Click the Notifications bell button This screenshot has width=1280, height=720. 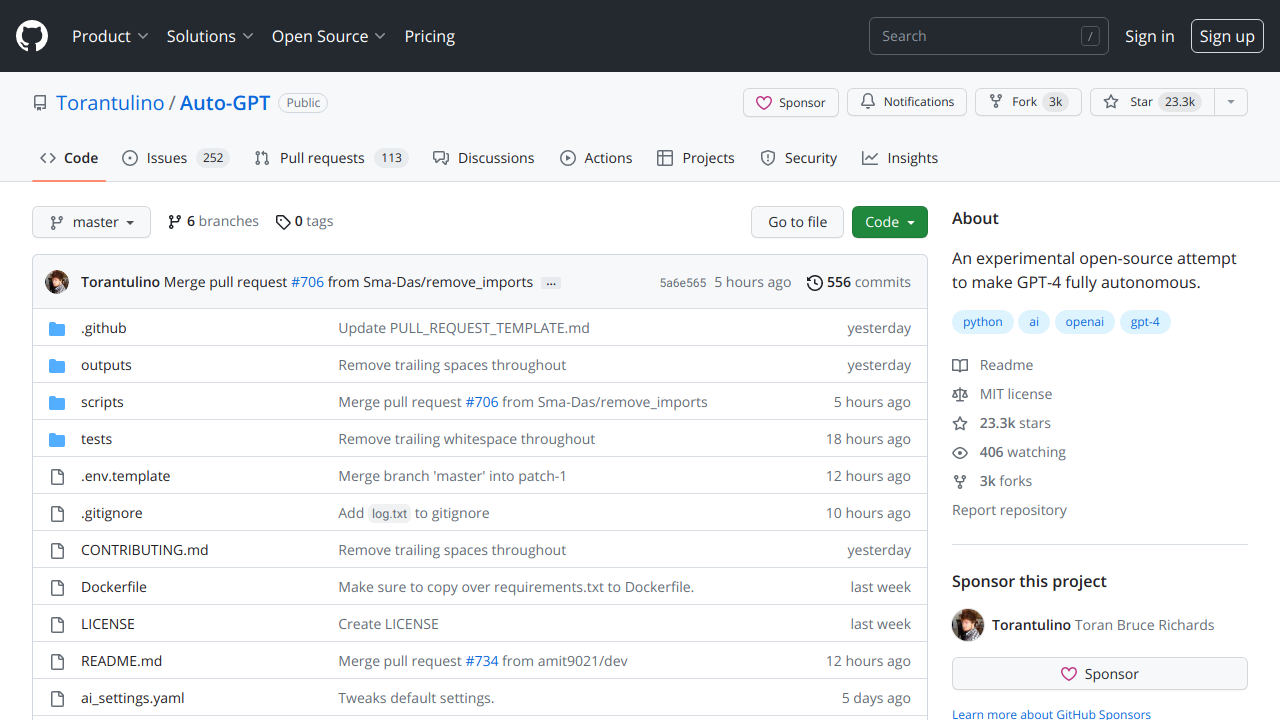(907, 102)
